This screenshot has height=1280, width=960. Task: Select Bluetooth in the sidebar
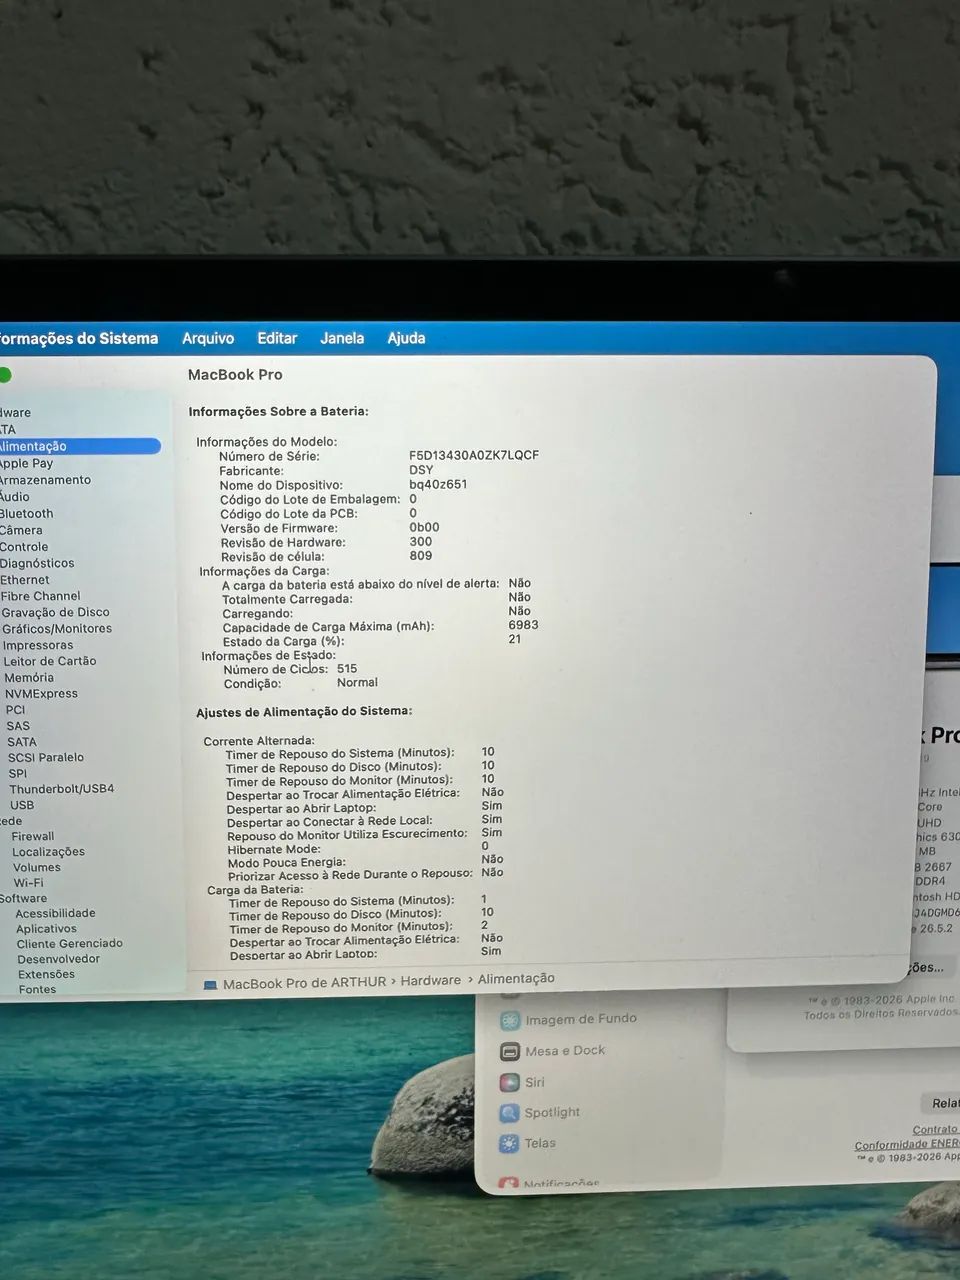tap(27, 514)
